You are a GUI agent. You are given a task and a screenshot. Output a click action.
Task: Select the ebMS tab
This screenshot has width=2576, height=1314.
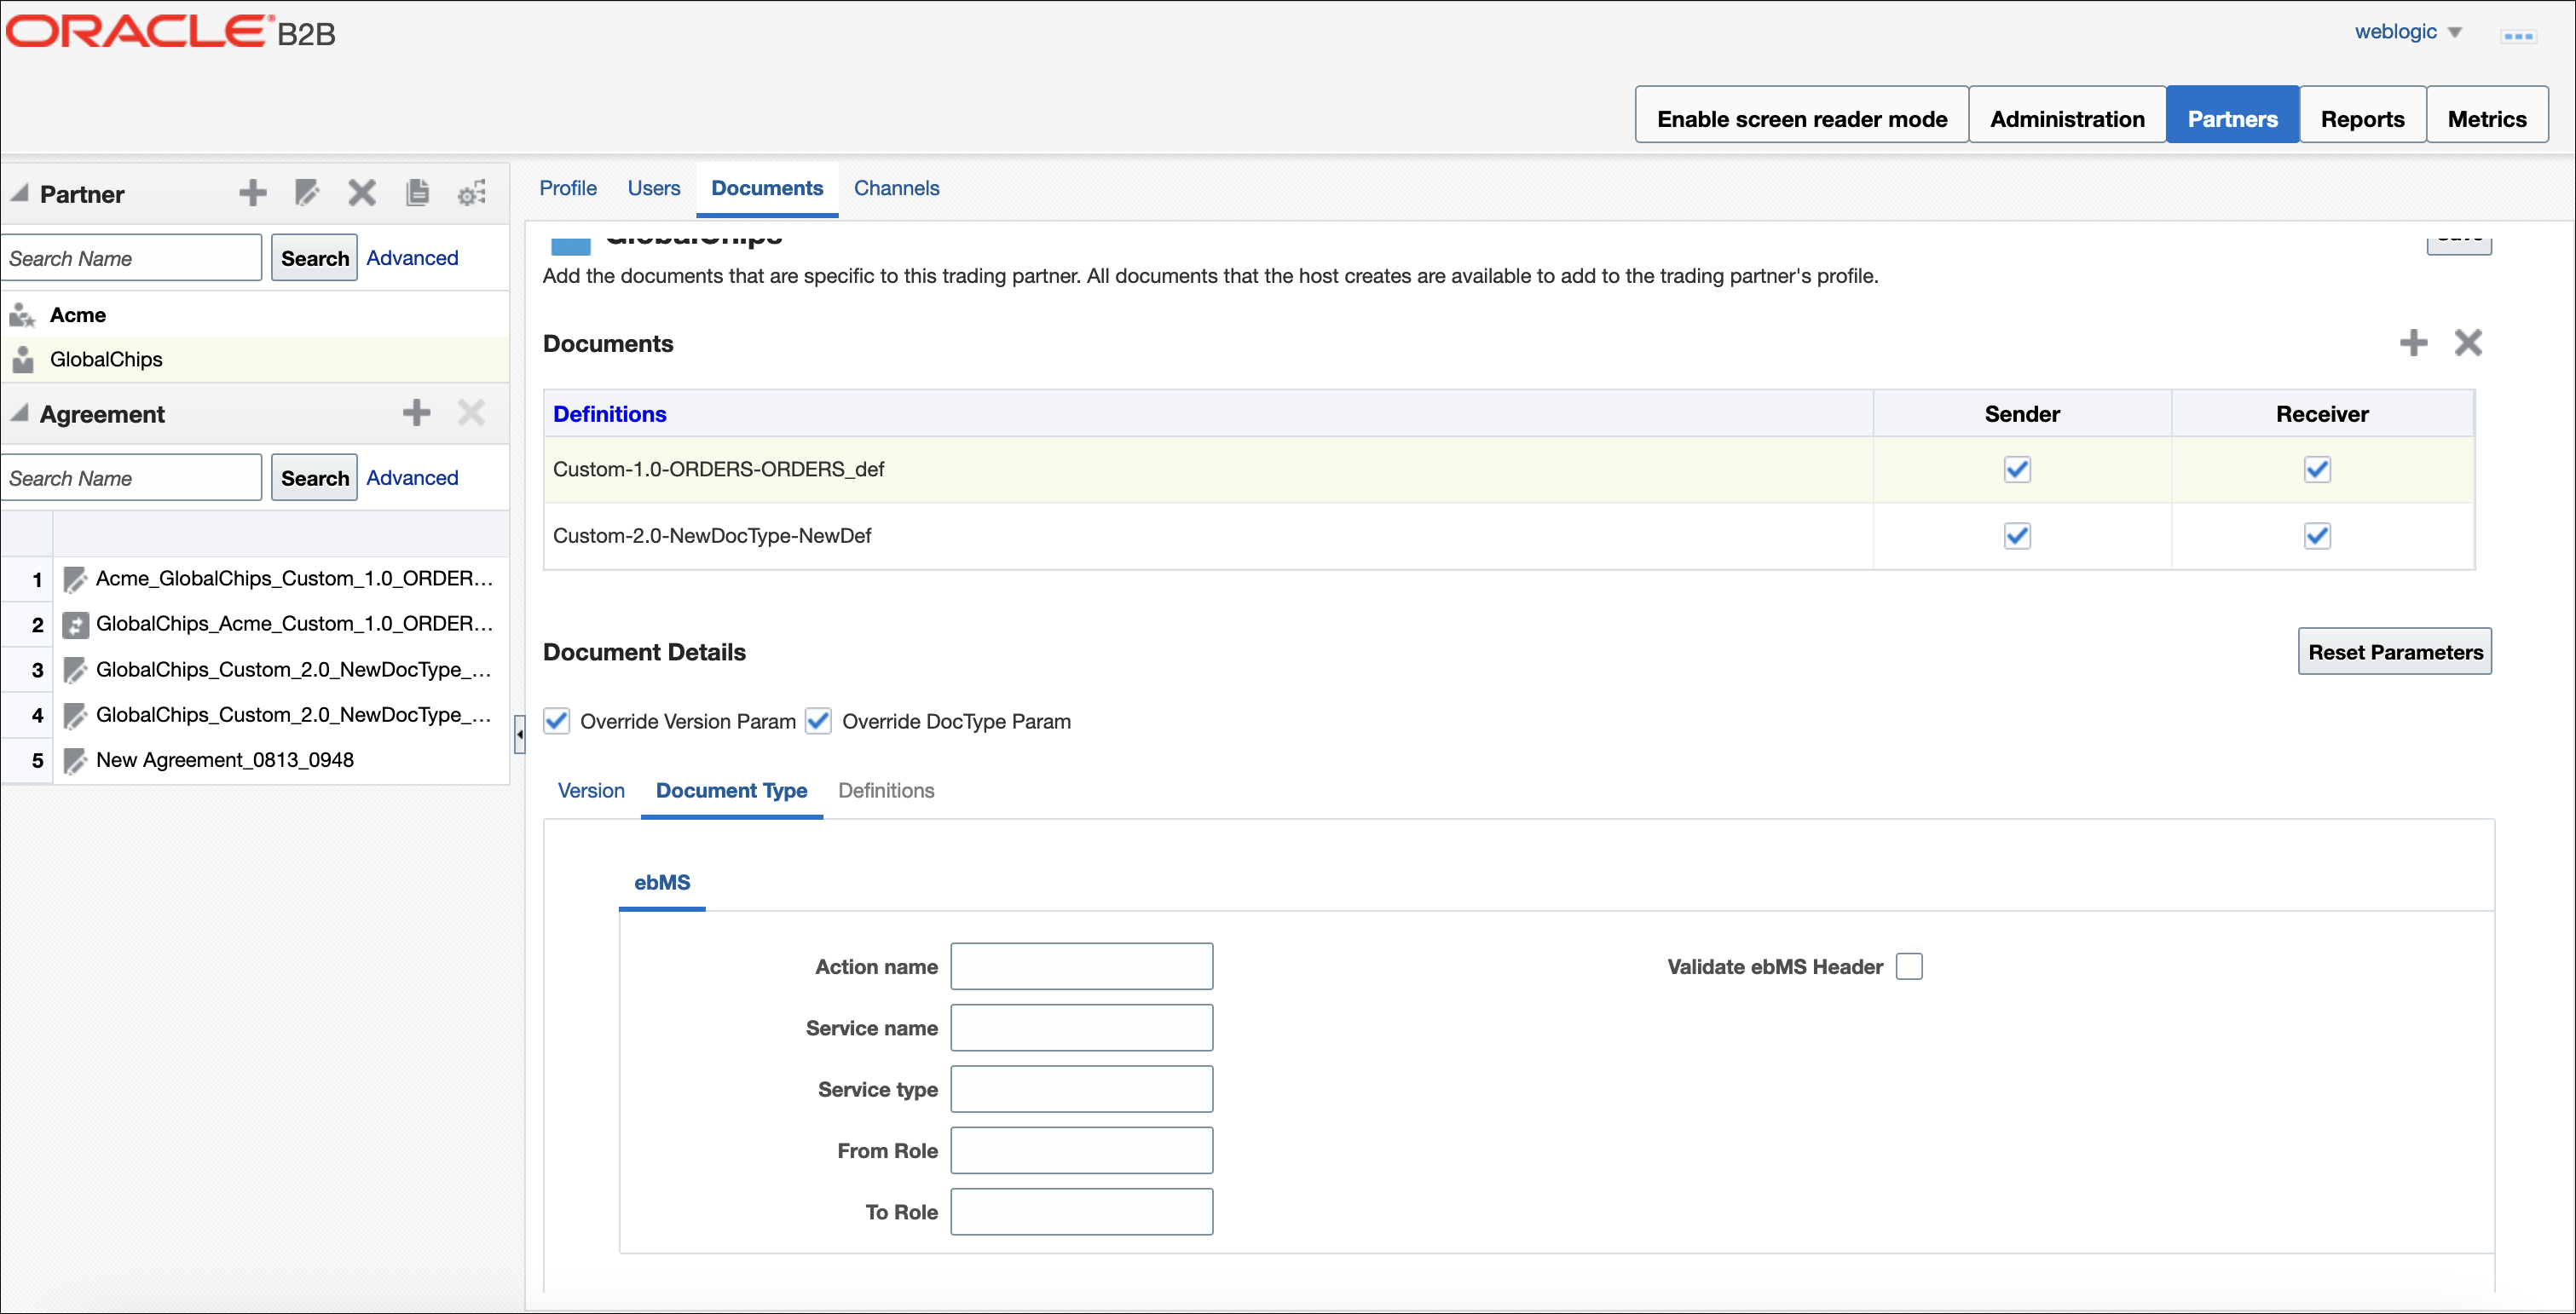662,882
